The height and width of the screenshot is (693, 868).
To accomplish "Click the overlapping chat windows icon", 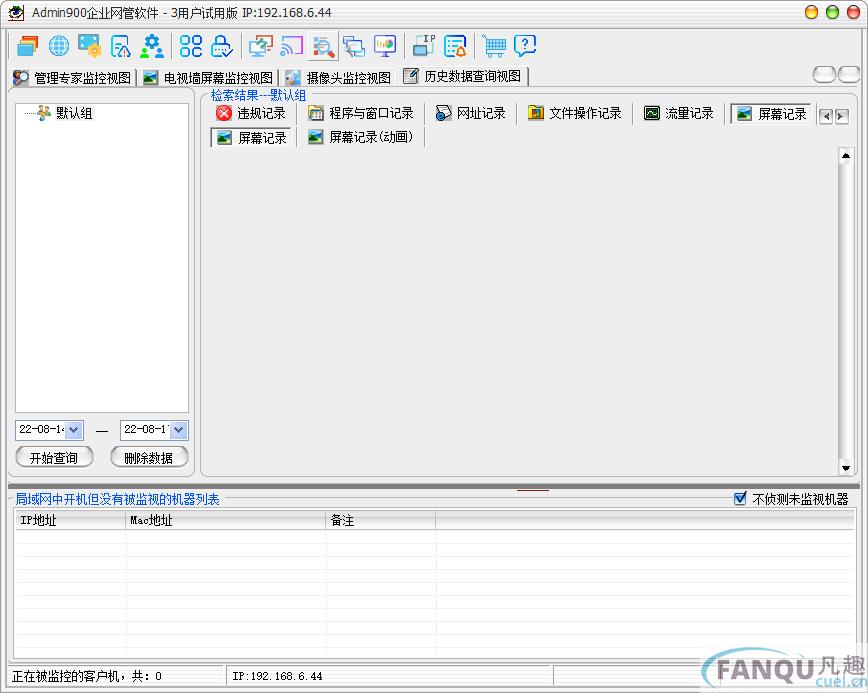I will 354,46.
